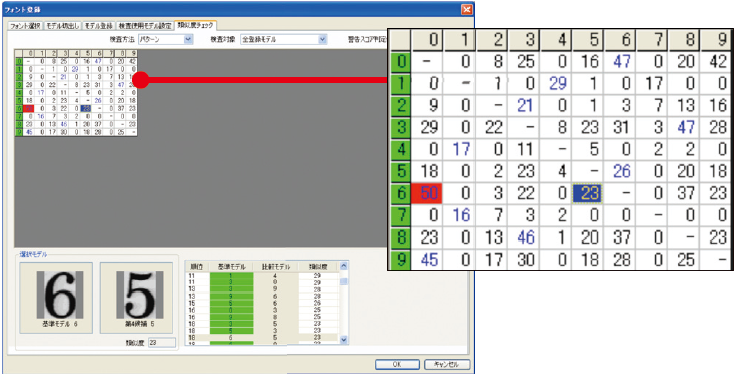
Task: Click the 比較モデル column header
Action: pyautogui.click(x=276, y=266)
